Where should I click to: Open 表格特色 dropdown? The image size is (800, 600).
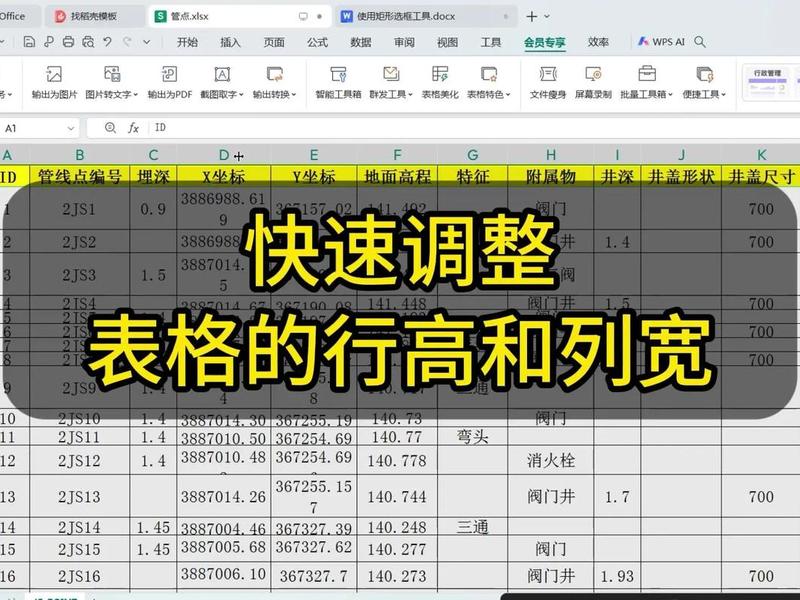click(489, 83)
